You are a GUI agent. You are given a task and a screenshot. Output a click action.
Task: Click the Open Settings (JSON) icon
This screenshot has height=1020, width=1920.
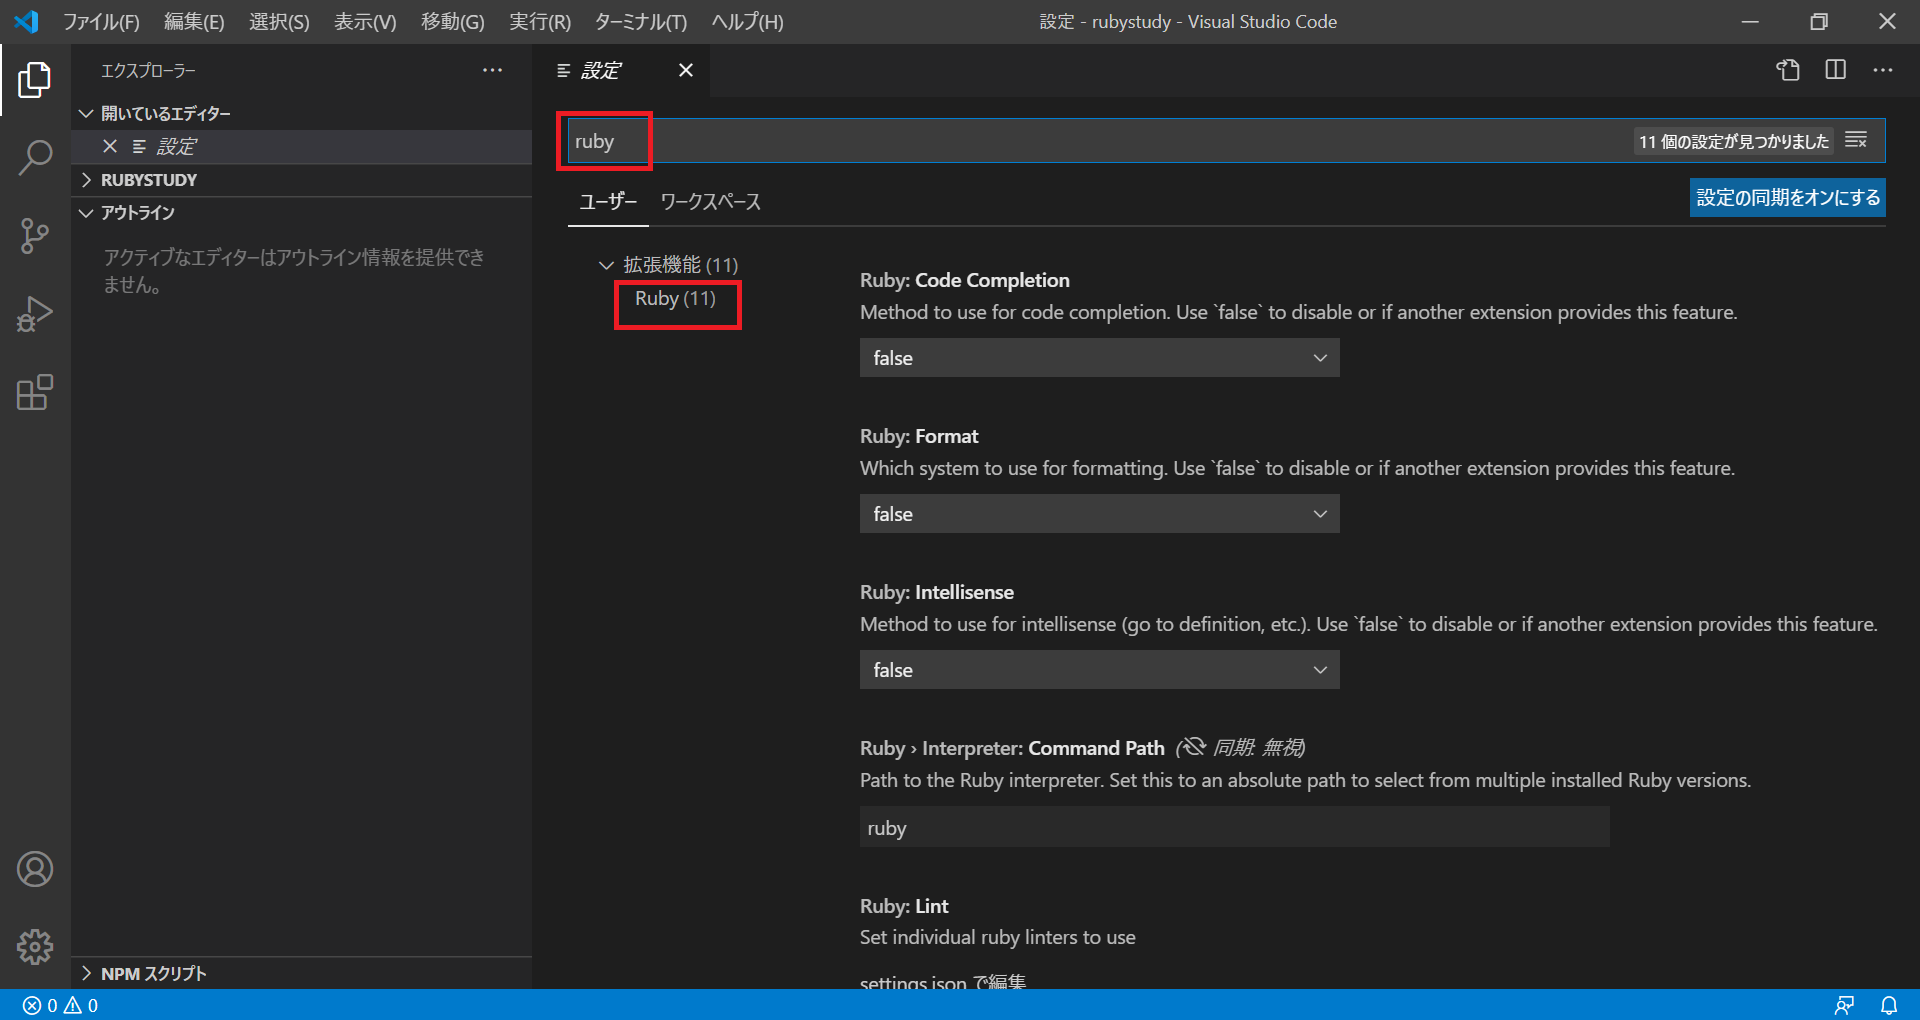pyautogui.click(x=1788, y=70)
